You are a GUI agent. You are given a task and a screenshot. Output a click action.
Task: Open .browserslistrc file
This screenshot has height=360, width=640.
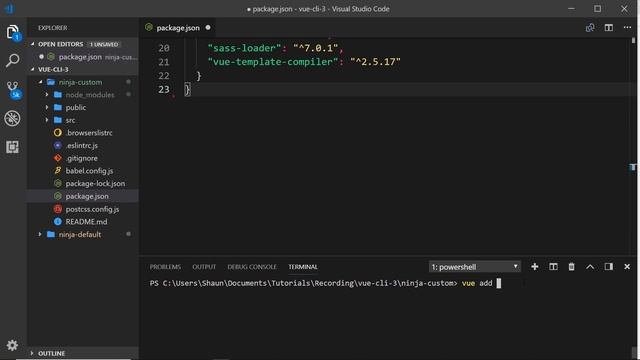coord(89,133)
